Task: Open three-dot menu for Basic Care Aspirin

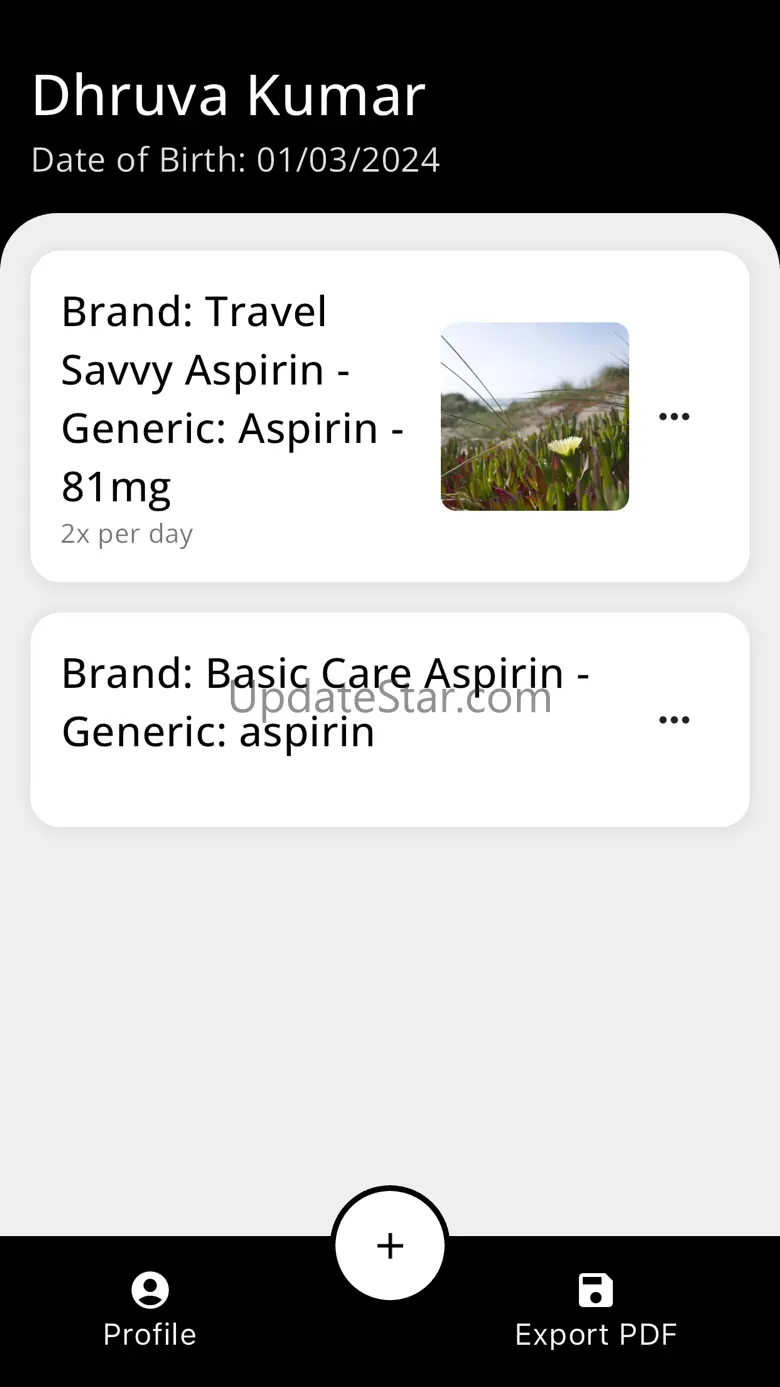Action: pyautogui.click(x=674, y=720)
